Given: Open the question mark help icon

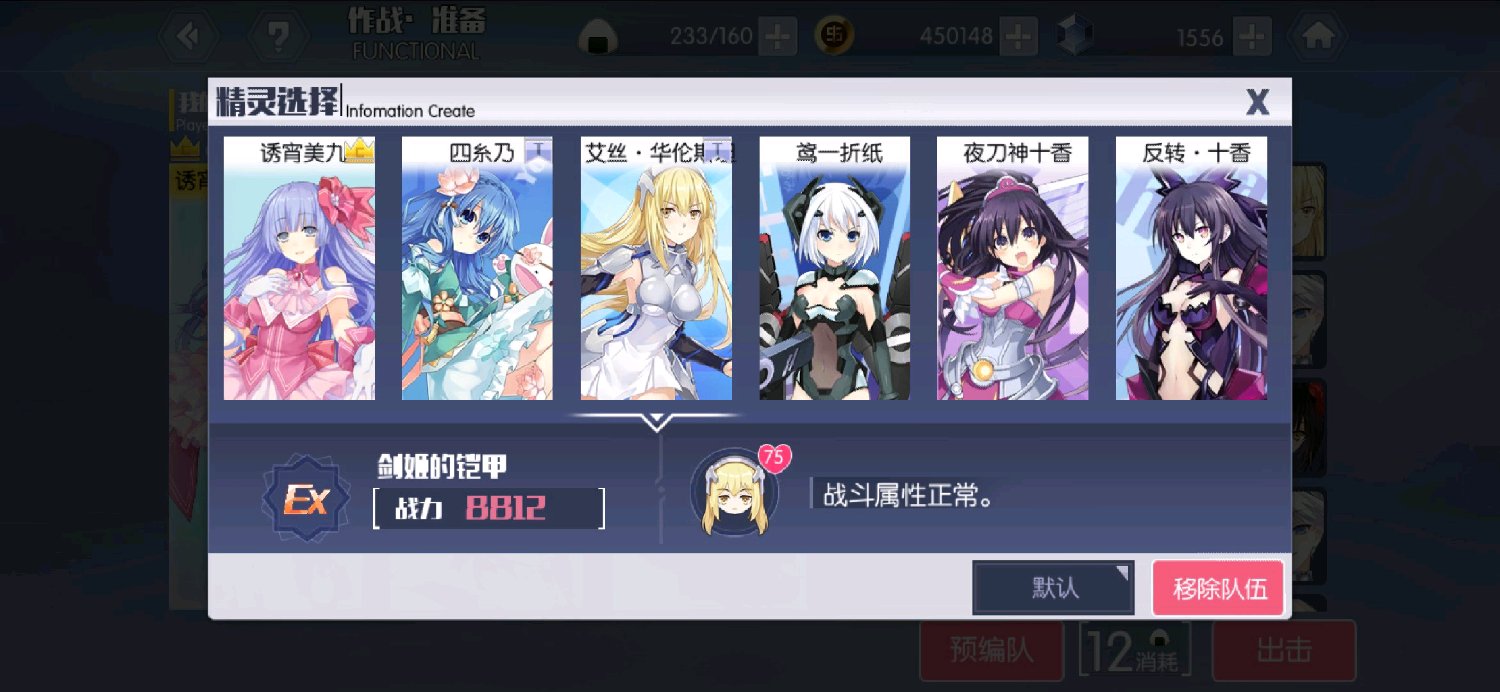Looking at the screenshot, I should (x=278, y=36).
